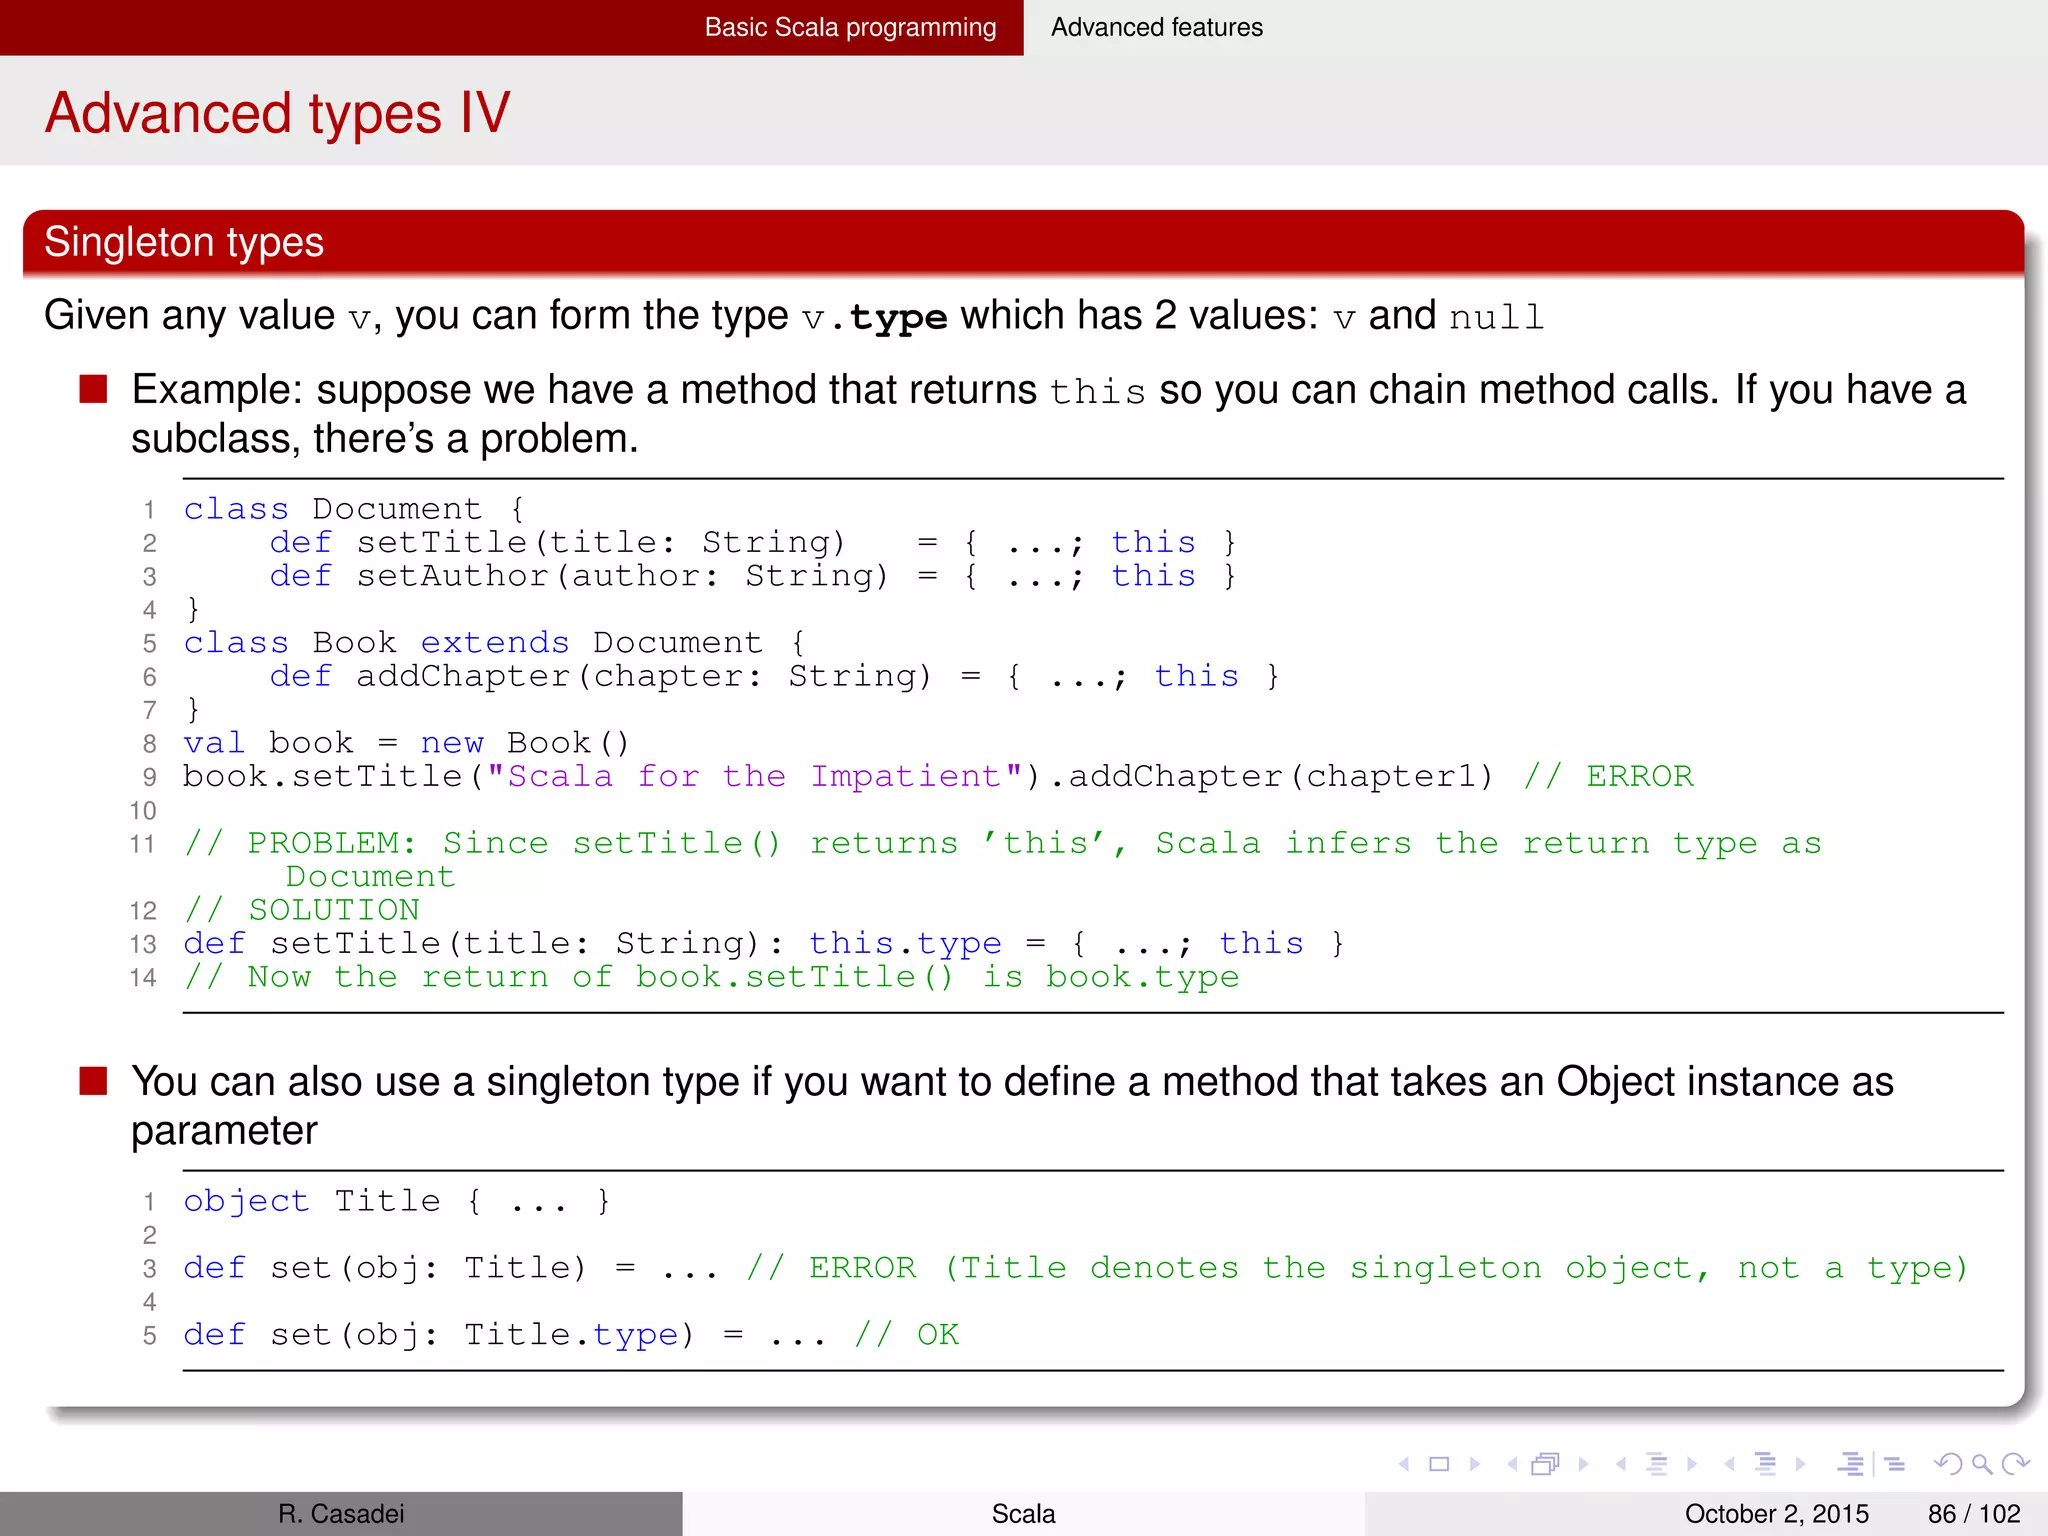Viewport: 2048px width, 1536px height.
Task: Click the author name R. Casadei
Action: 341,1514
